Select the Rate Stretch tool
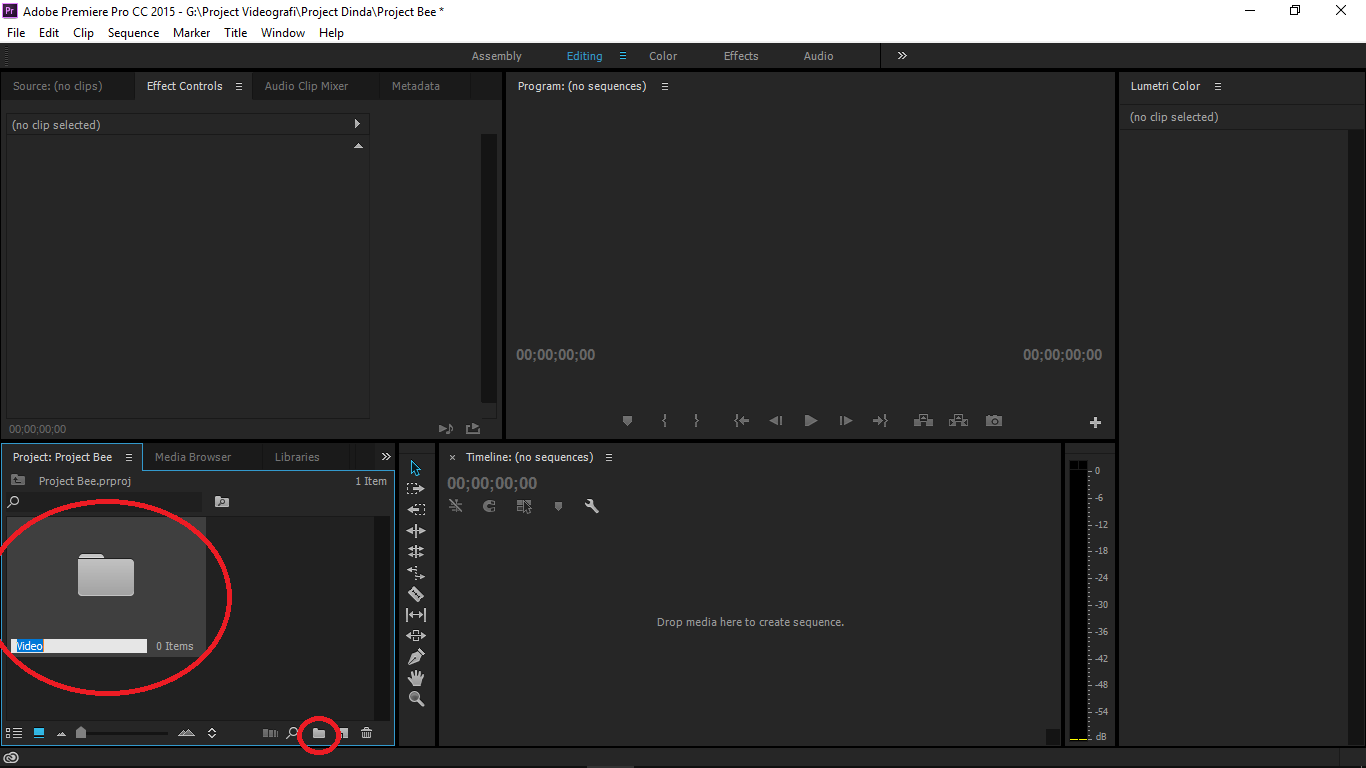The height and width of the screenshot is (768, 1366). [x=416, y=573]
